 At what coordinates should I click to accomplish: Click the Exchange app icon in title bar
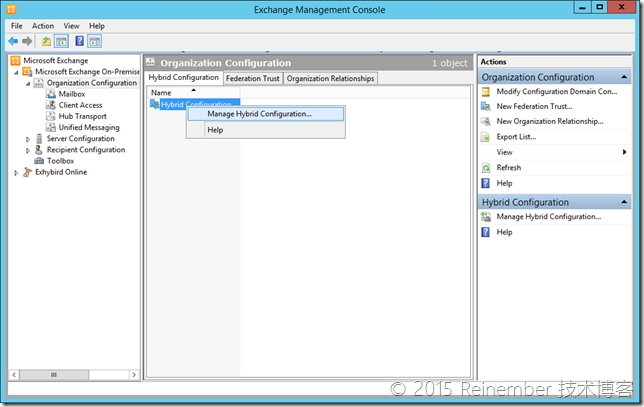click(11, 9)
